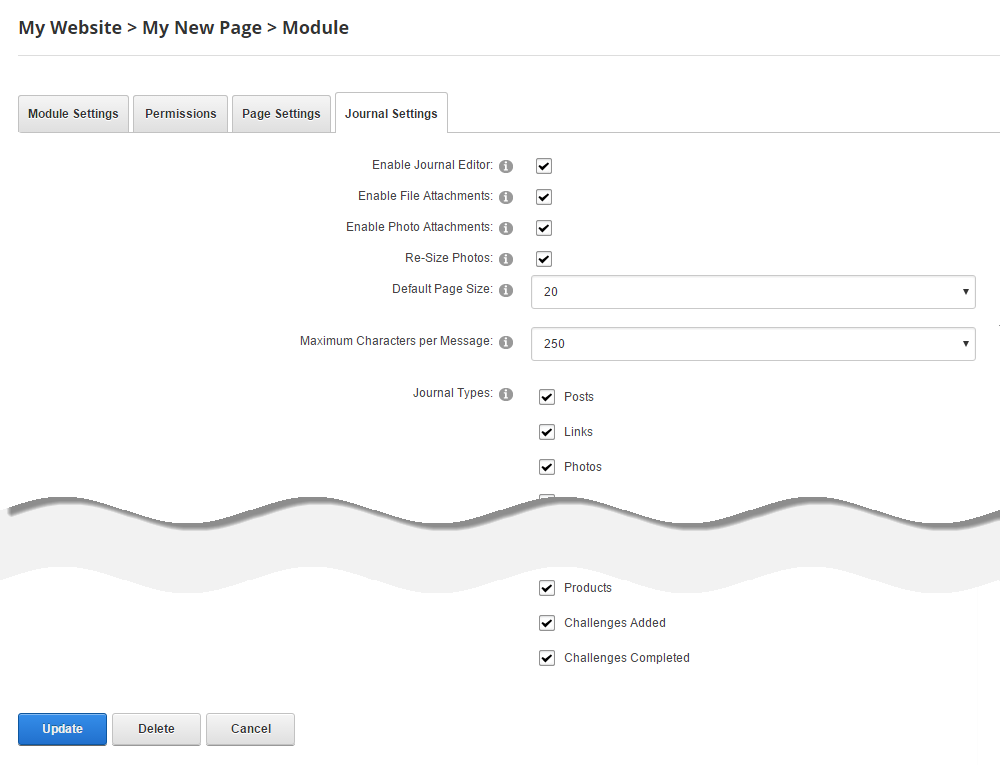1000x765 pixels.
Task: Uncheck the Products journal type
Action: pyautogui.click(x=547, y=588)
